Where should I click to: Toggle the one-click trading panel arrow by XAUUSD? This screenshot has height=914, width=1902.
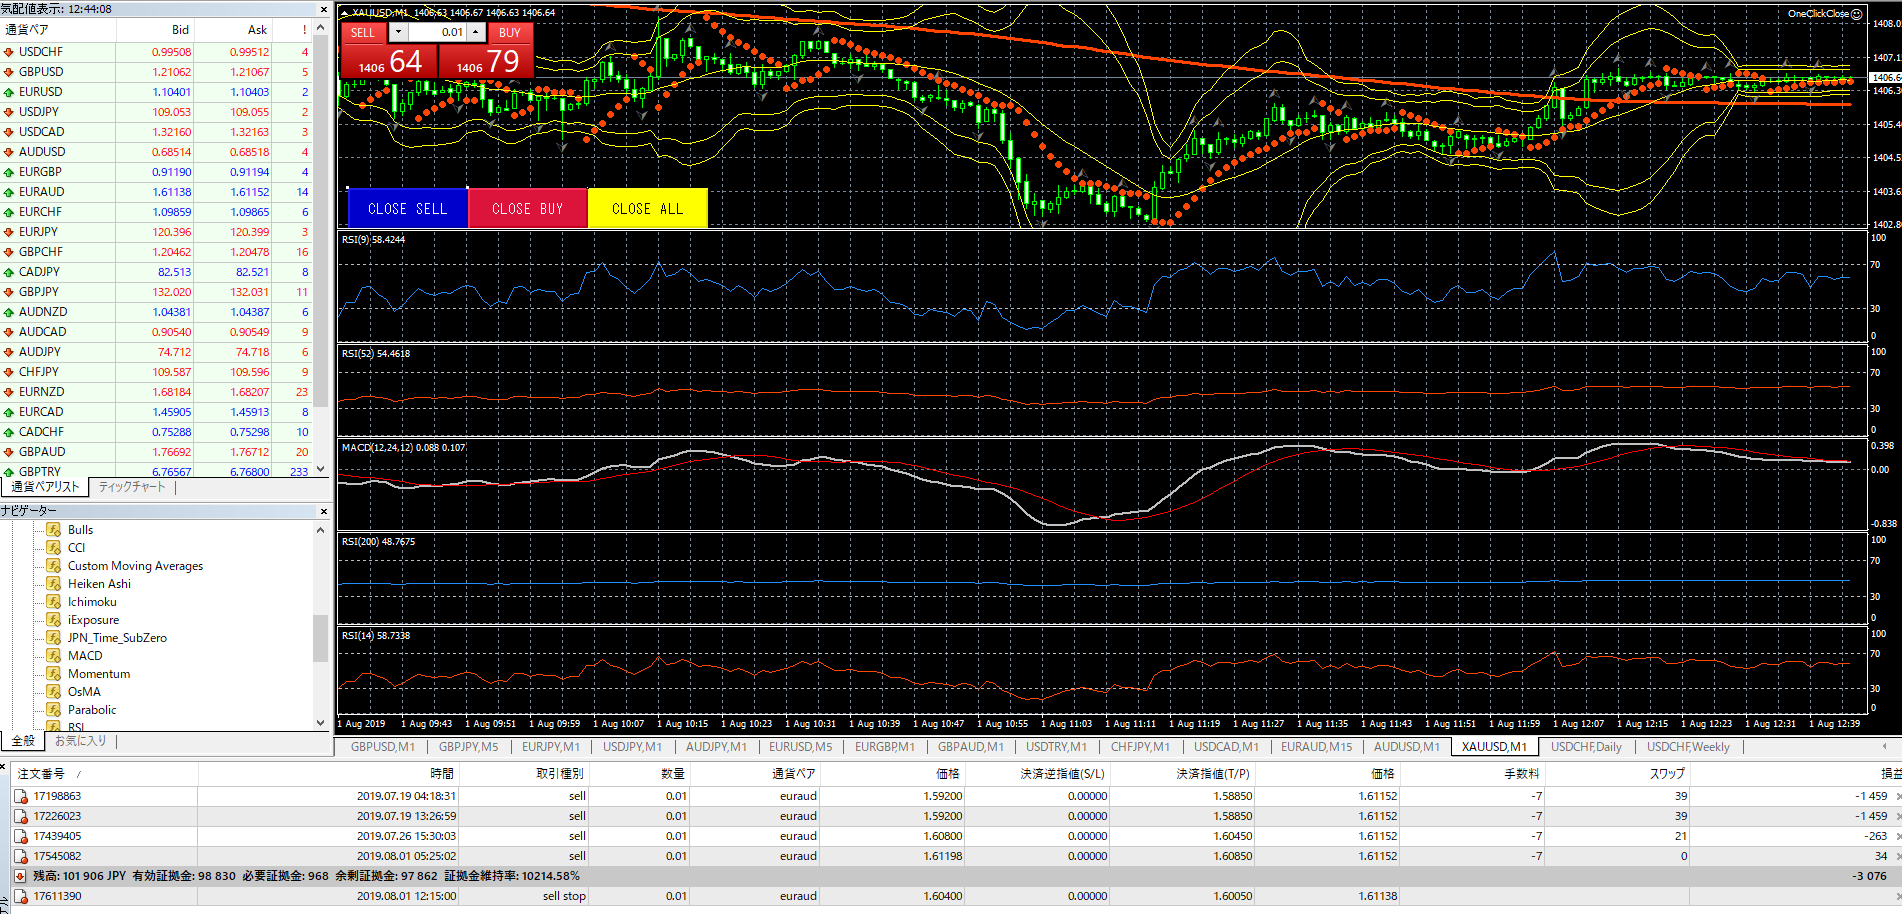345,13
